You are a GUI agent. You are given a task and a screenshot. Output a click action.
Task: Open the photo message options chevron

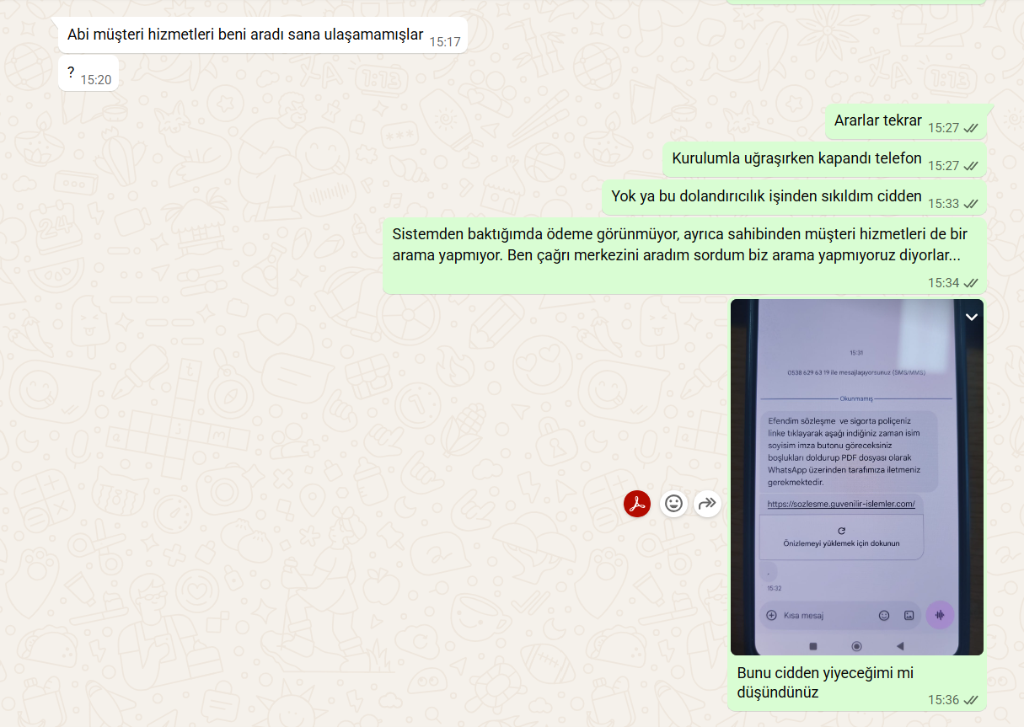pyautogui.click(x=972, y=317)
